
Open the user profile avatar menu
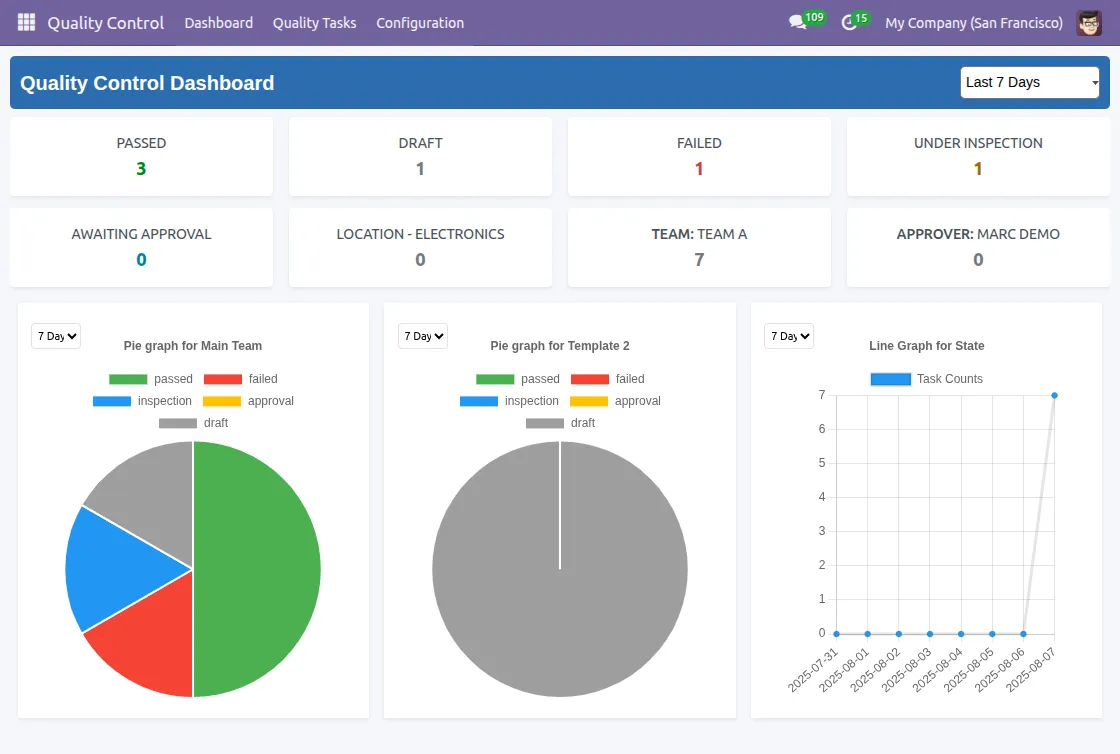[x=1091, y=22]
